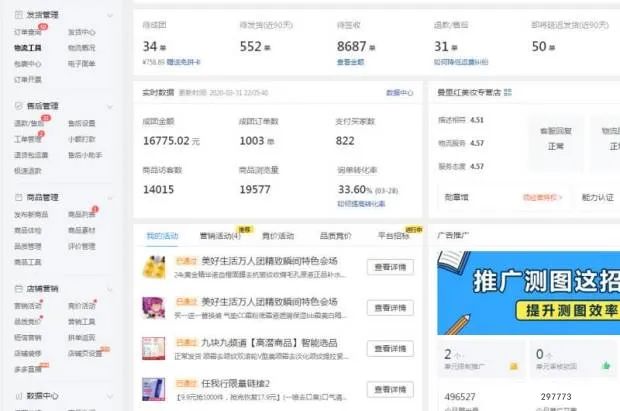Open 营销活动 under 店铺营销
Image resolution: width=620 pixels, height=411 pixels.
[28, 306]
